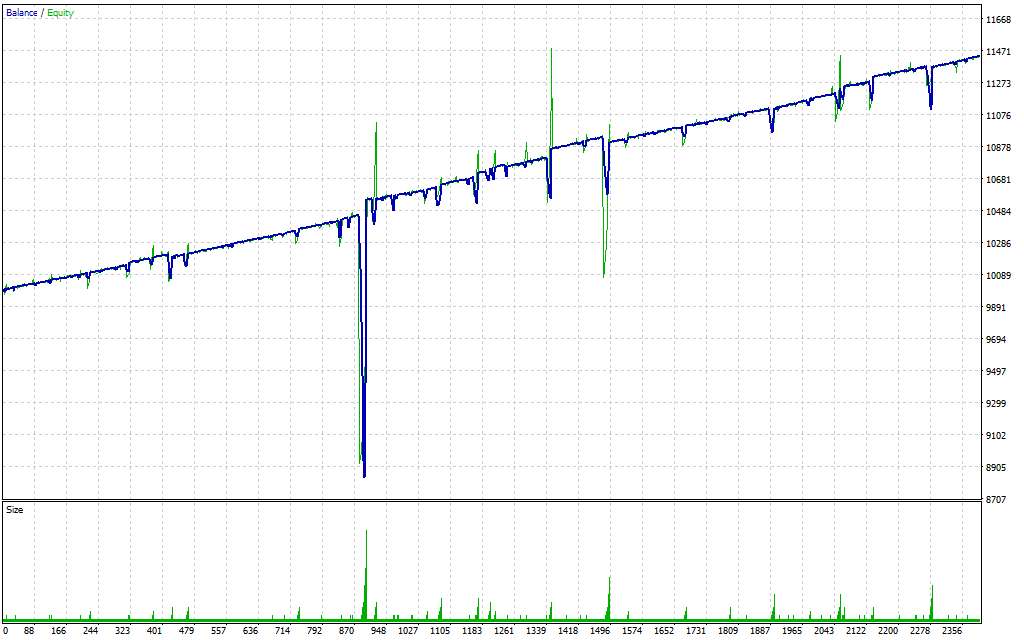The image size is (1024, 640).
Task: Select the 8707 value on the price axis
Action: [x=998, y=499]
